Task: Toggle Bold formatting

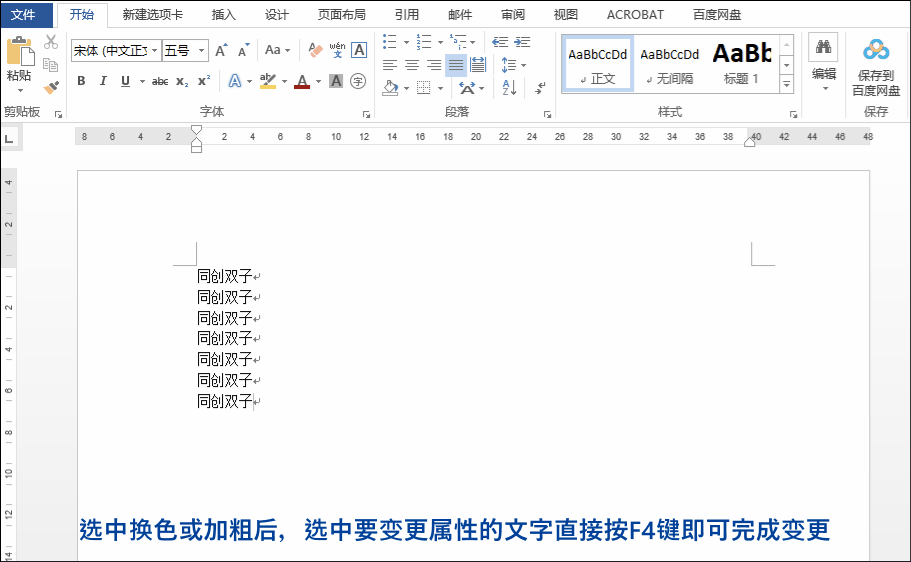Action: (81, 81)
